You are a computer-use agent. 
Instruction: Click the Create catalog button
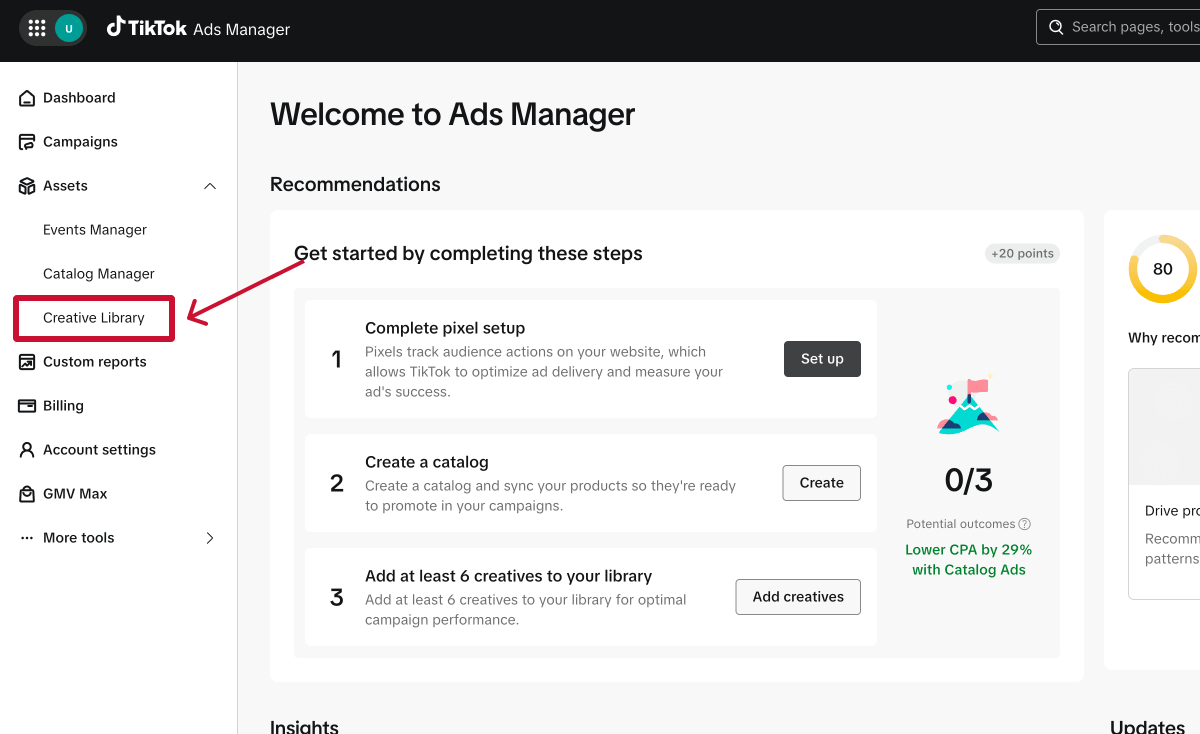822,483
